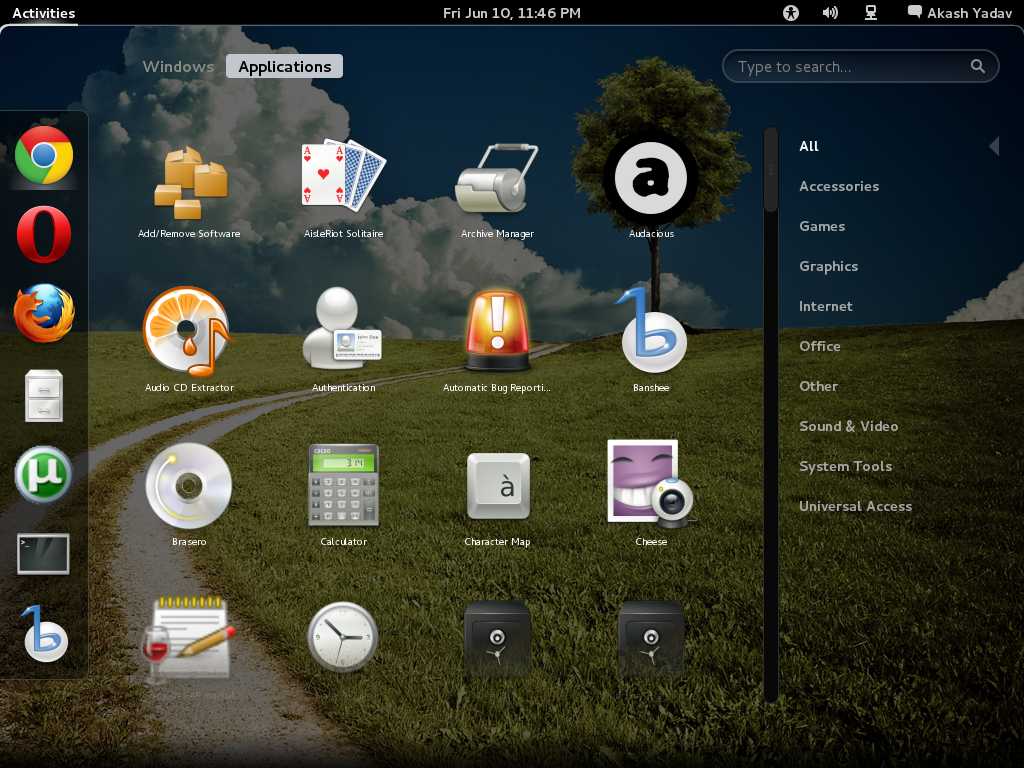Show Sound & Video category apps
The width and height of the screenshot is (1024, 768).
click(x=848, y=426)
